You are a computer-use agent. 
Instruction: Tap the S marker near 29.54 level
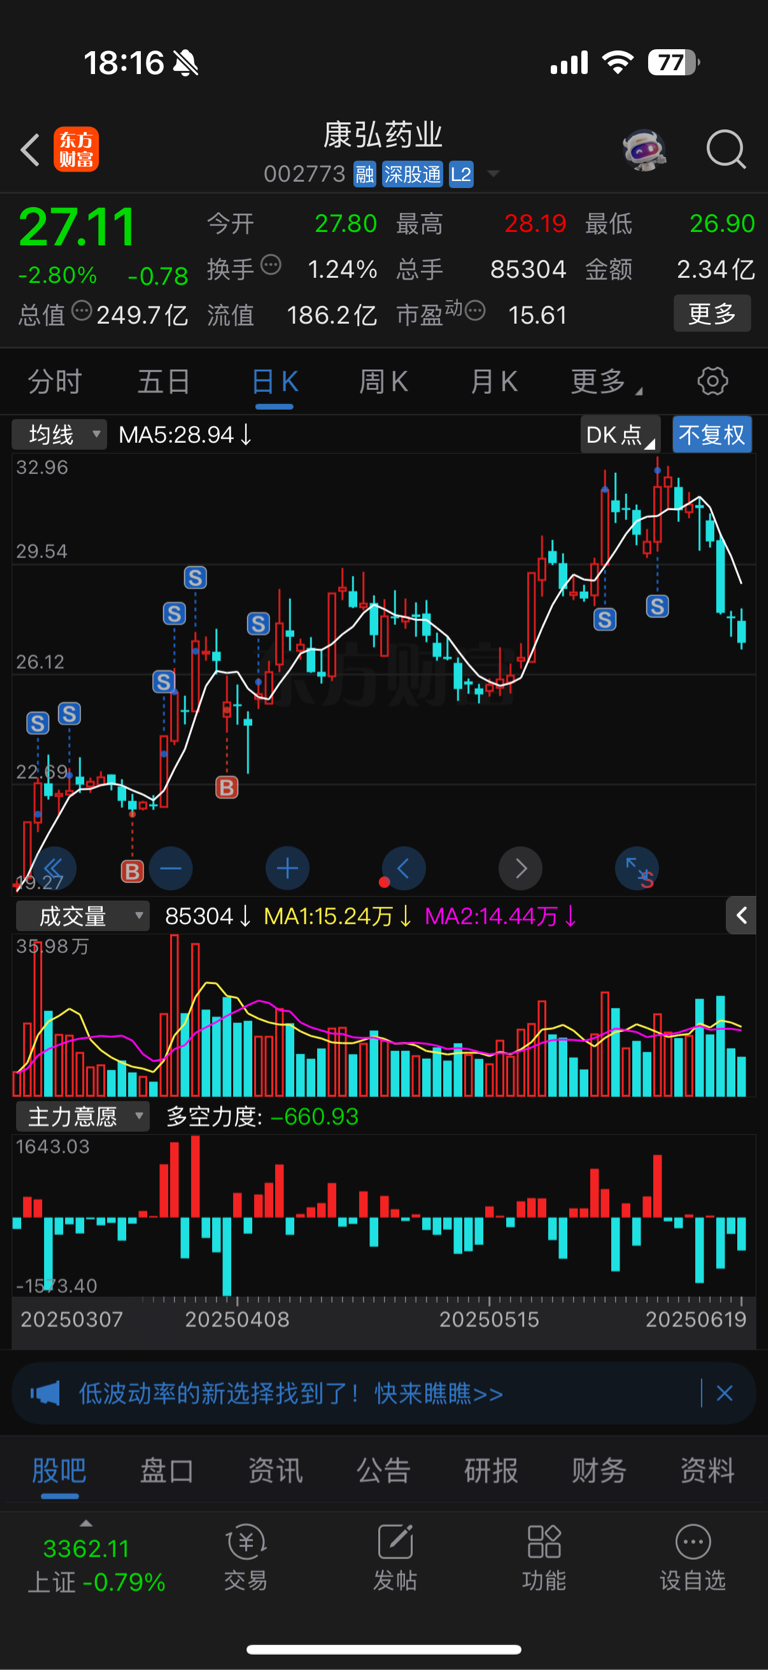tap(195, 577)
